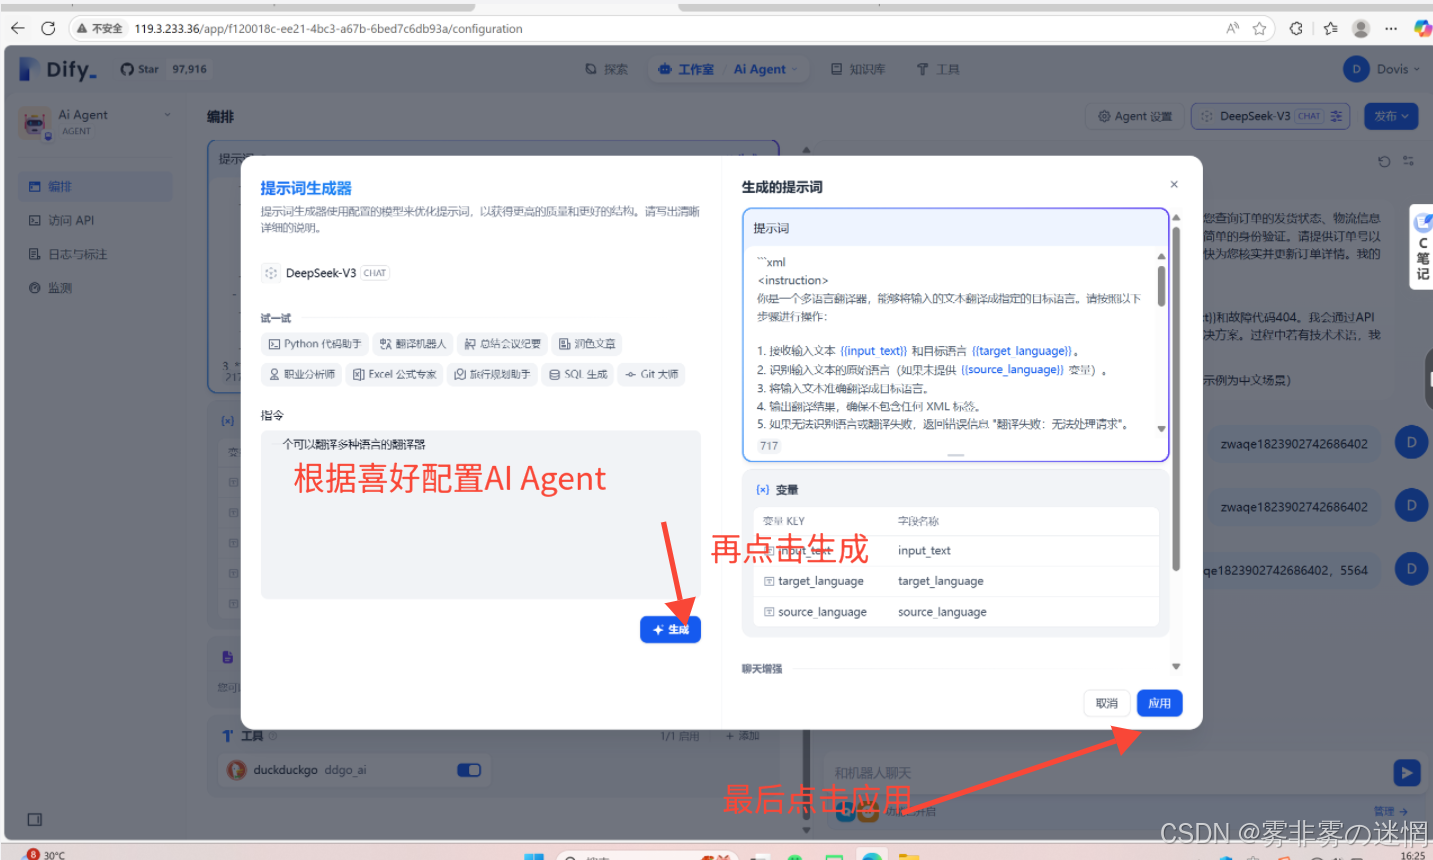
Task: Try the 润色文章 template
Action: (x=587, y=344)
